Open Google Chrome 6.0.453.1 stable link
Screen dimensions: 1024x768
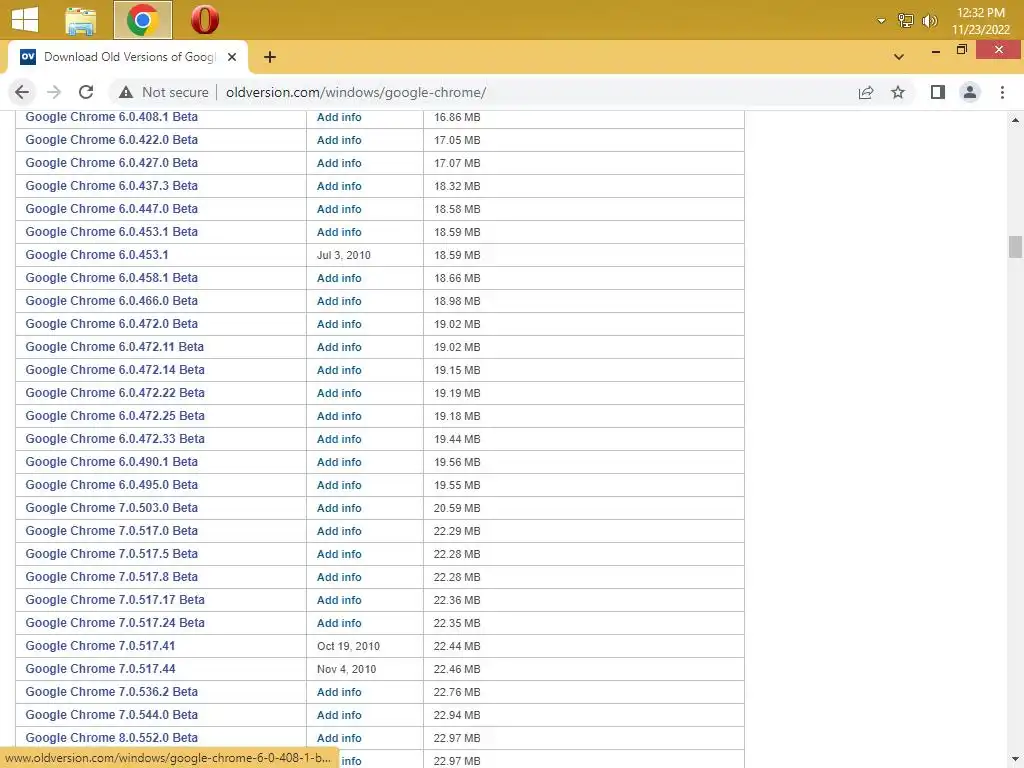point(97,255)
